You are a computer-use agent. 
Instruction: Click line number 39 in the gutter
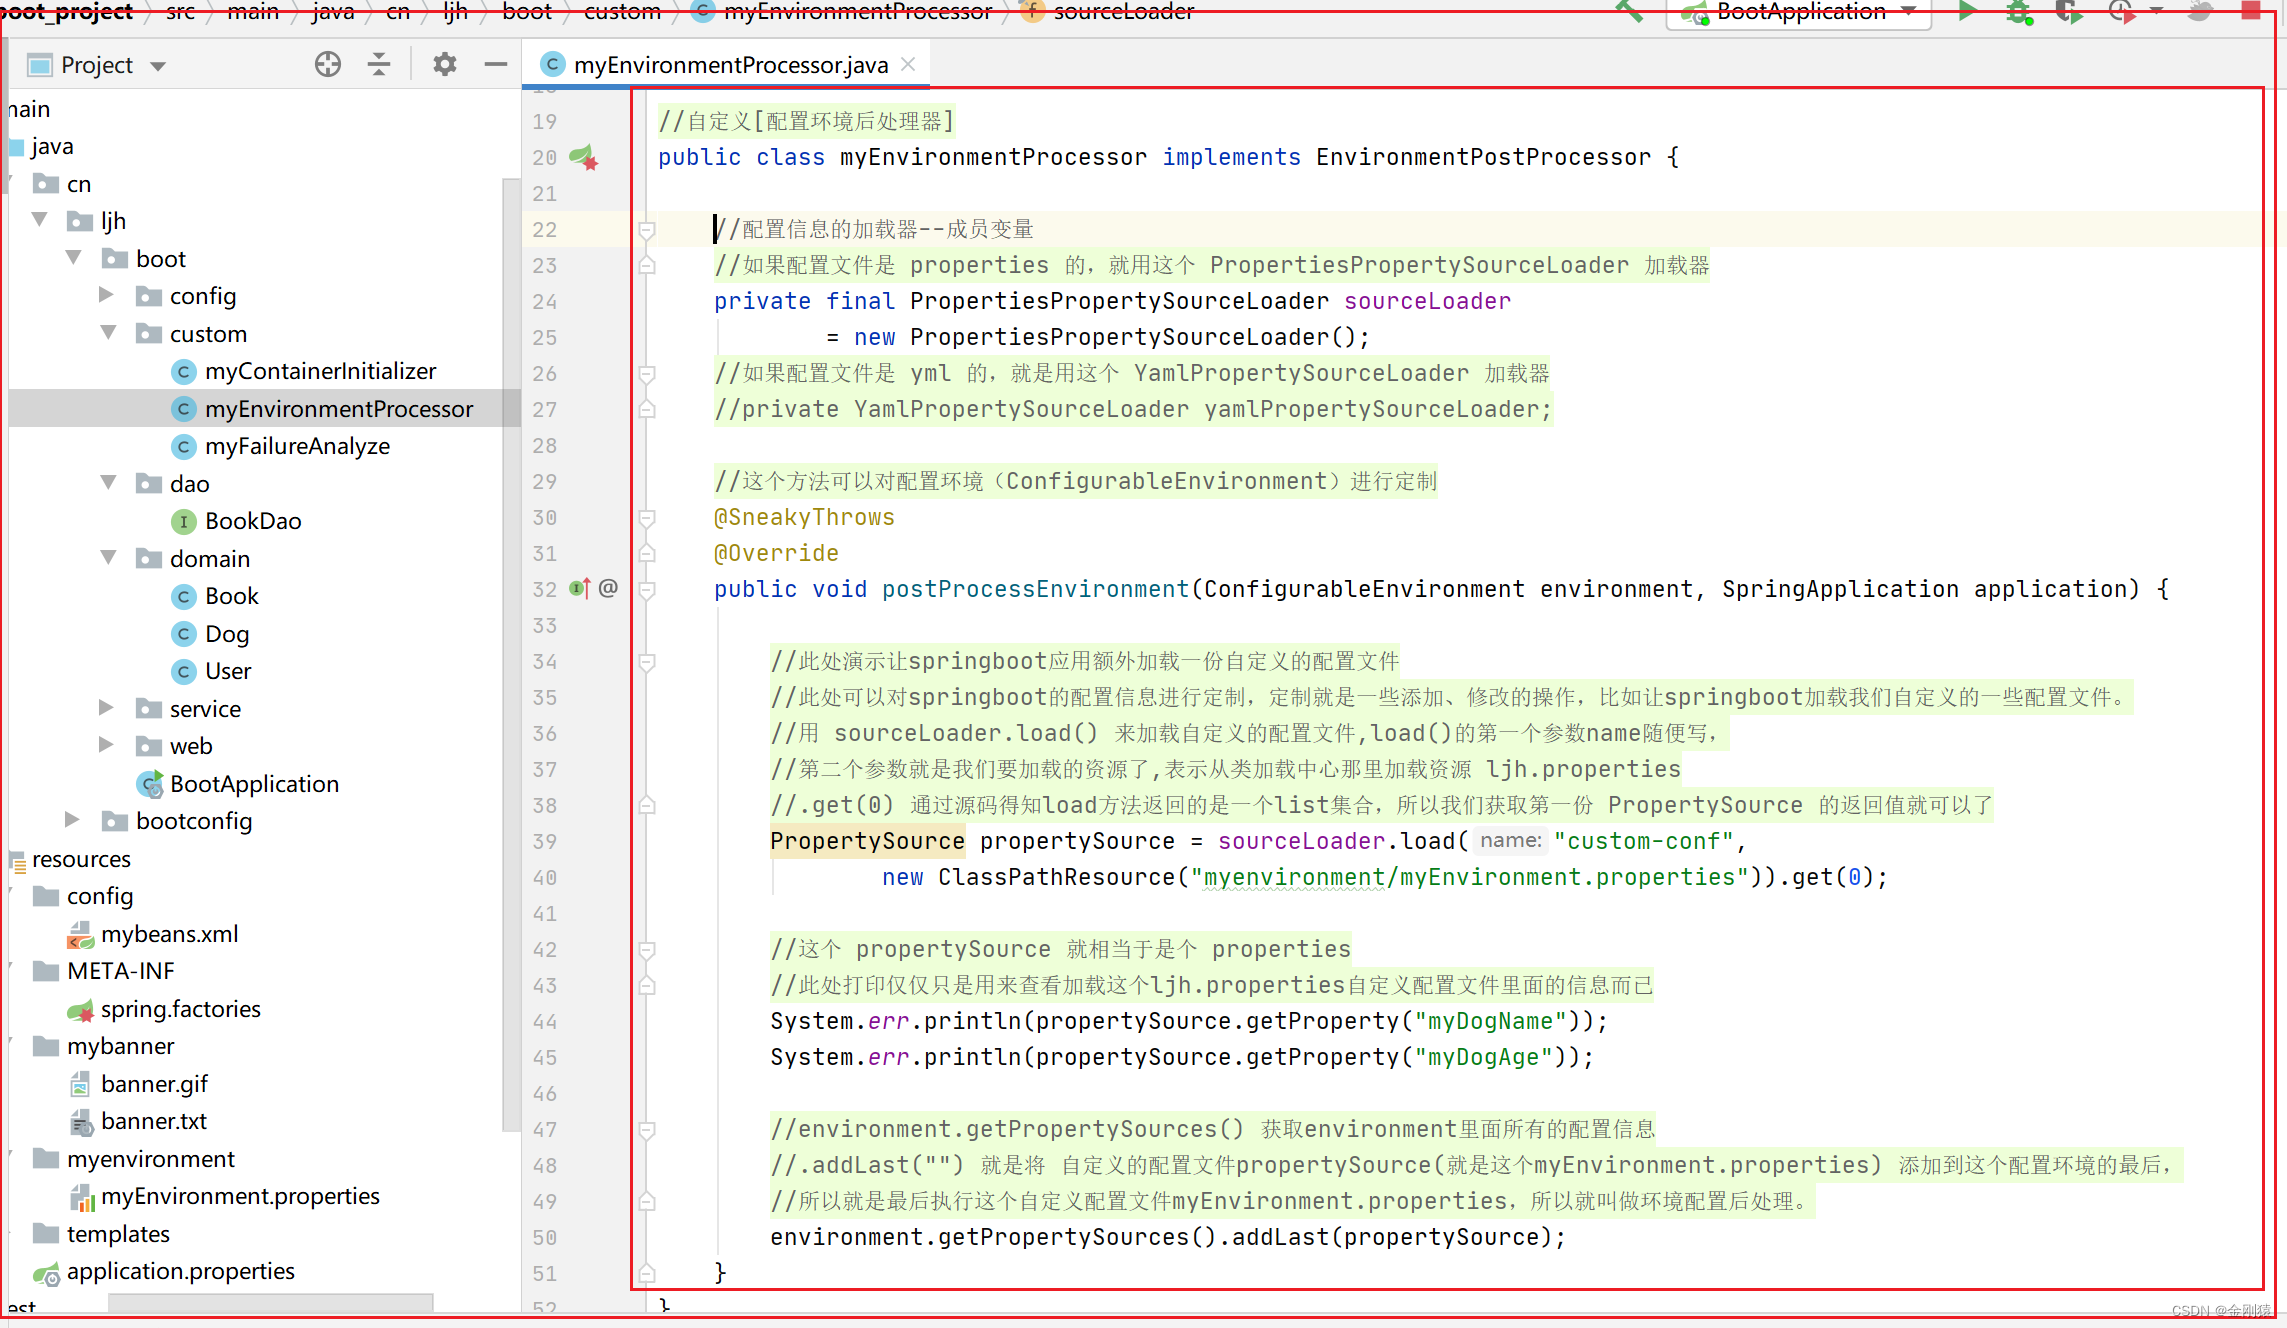pos(545,842)
